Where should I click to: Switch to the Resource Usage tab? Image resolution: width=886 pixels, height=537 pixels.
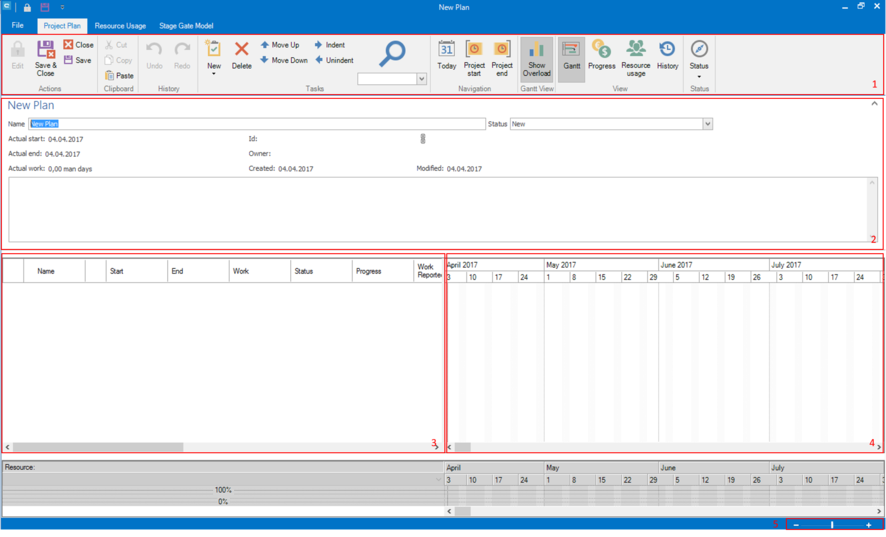(120, 26)
